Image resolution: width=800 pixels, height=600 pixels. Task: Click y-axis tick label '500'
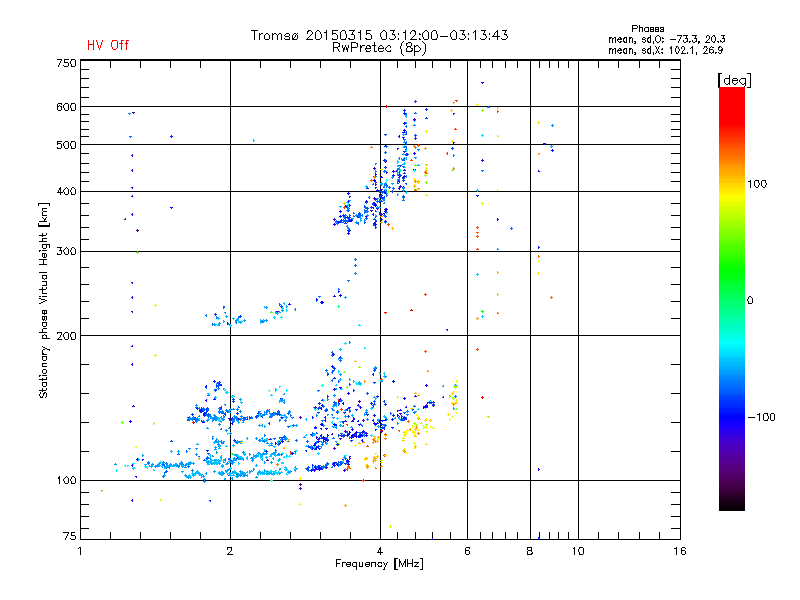66,145
